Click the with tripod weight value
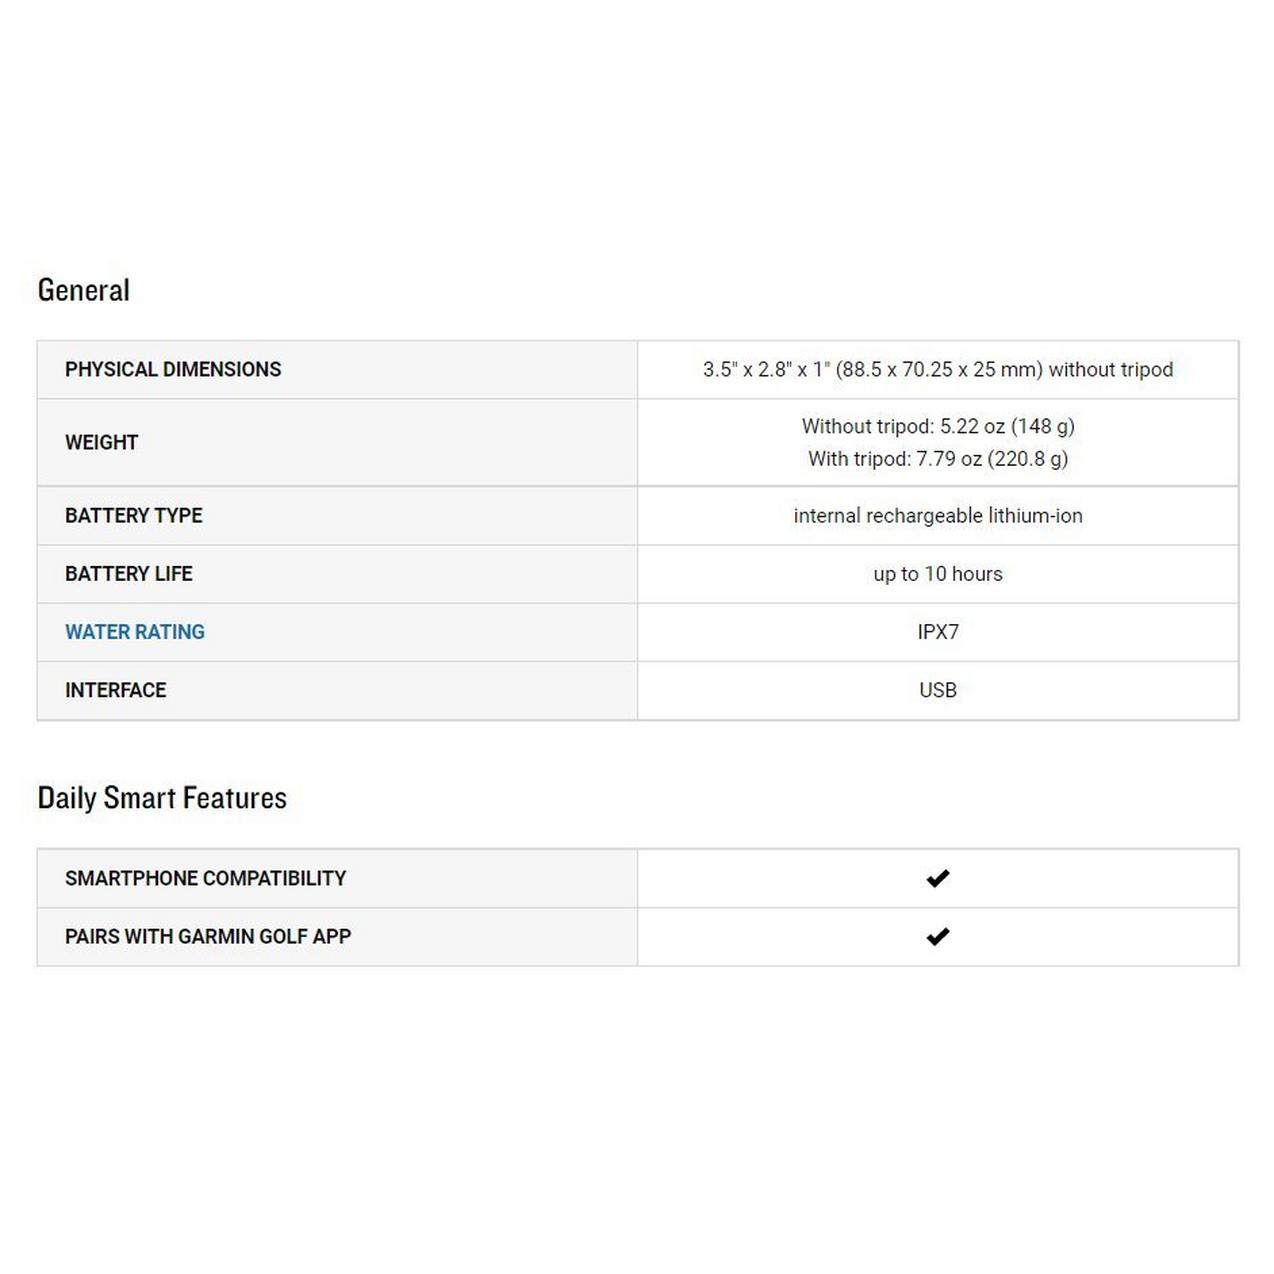This screenshot has width=1274, height=1274. coord(937,459)
